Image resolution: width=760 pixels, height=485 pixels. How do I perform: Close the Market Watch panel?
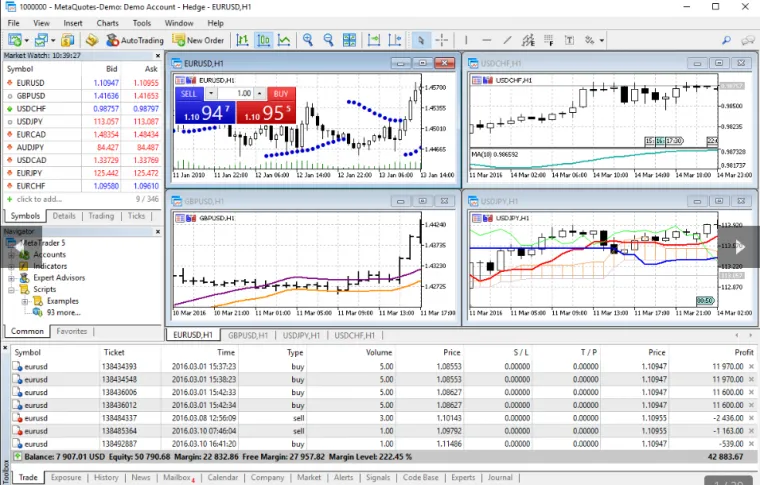(158, 56)
